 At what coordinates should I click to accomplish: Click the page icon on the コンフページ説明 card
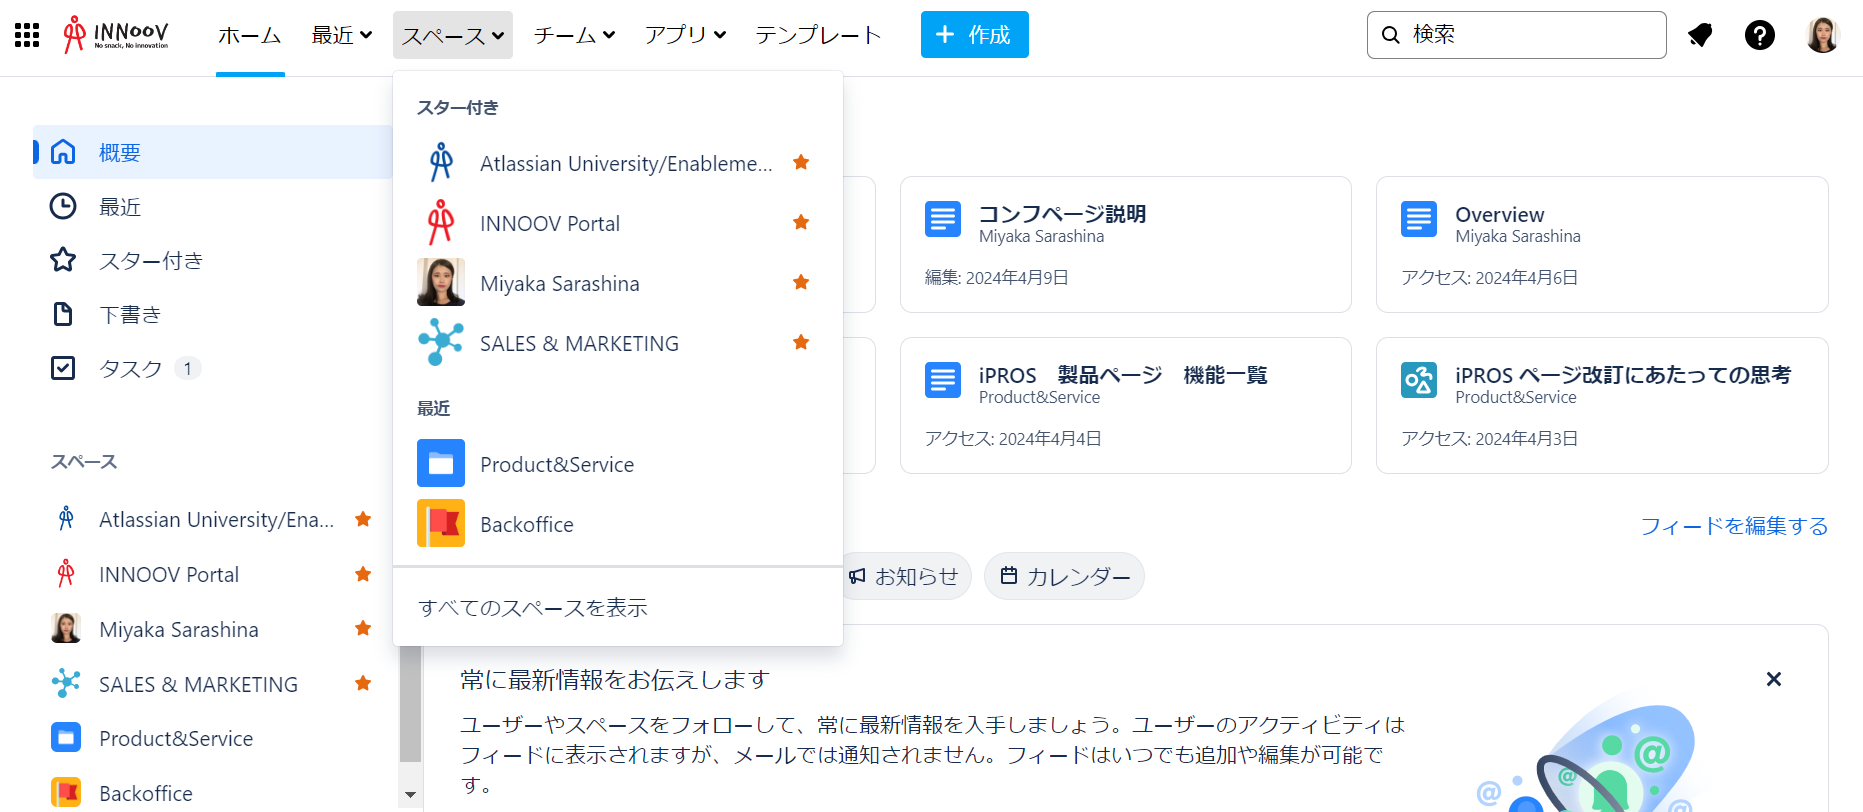click(x=943, y=219)
